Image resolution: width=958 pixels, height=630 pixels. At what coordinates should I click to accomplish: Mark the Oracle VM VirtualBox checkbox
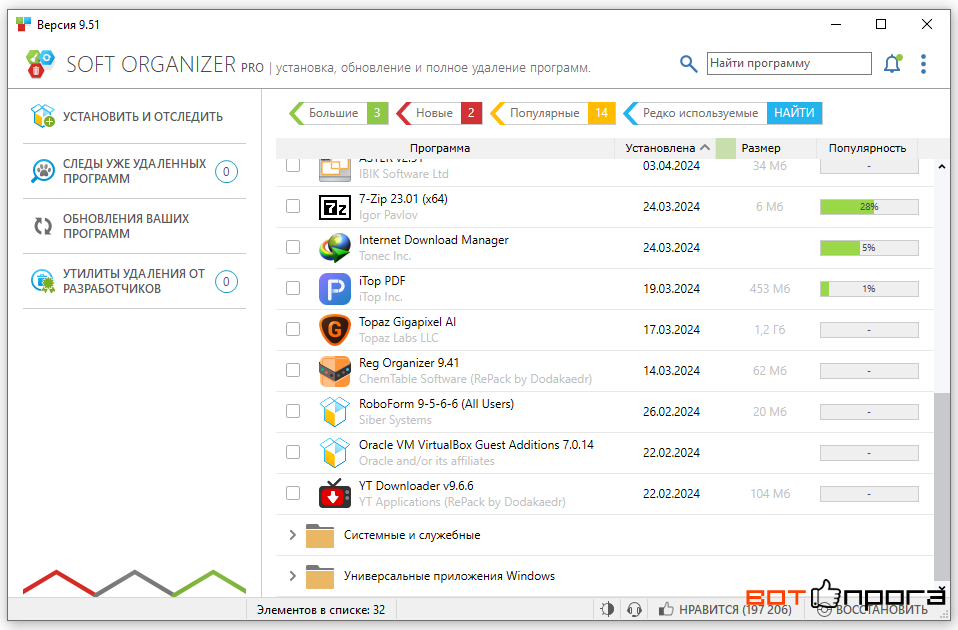pos(293,452)
